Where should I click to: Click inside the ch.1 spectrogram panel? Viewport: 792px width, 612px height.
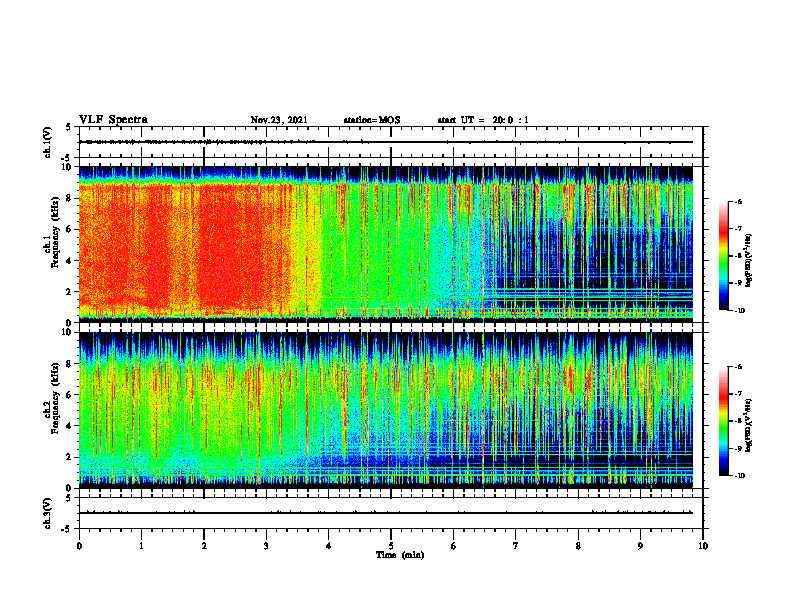(386, 244)
